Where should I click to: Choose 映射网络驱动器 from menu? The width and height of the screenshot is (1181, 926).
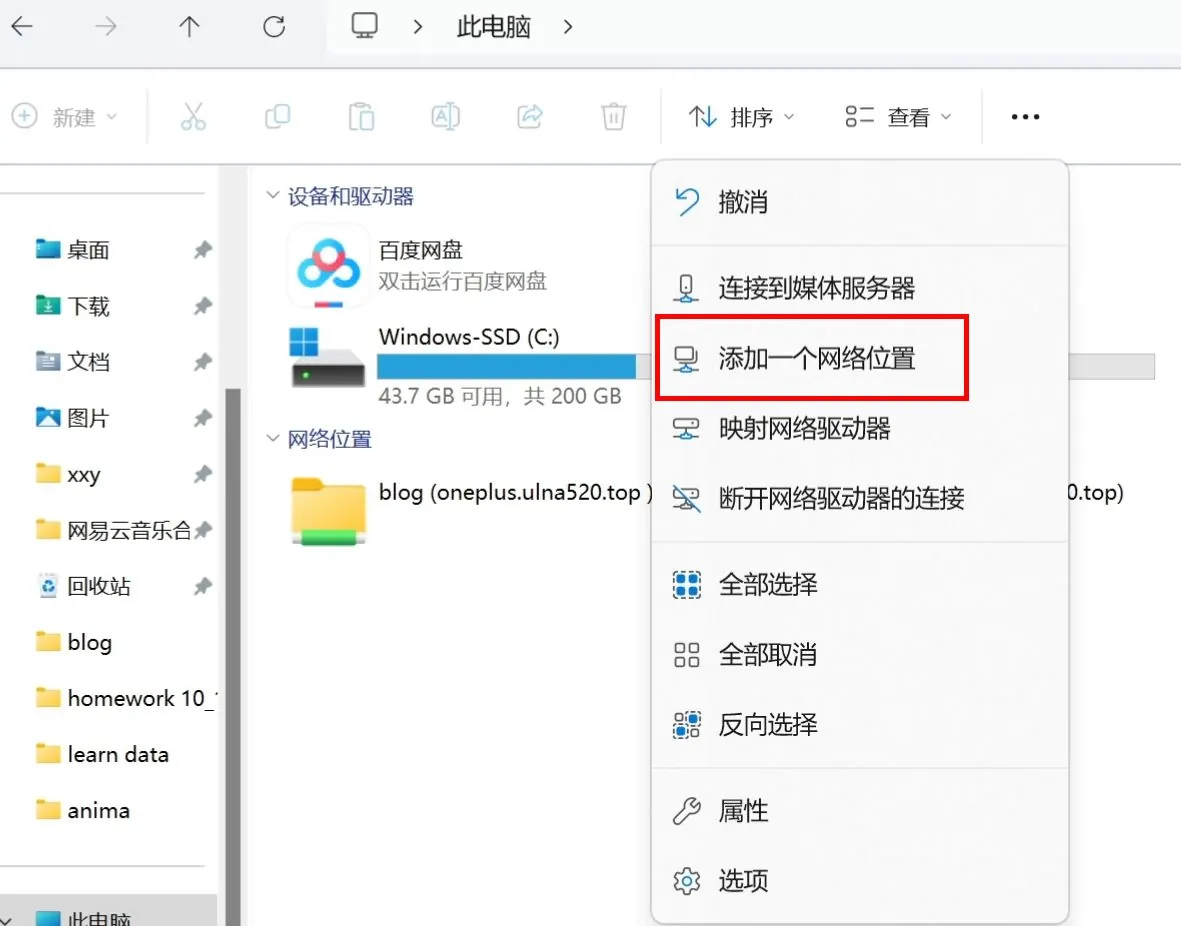coord(803,429)
